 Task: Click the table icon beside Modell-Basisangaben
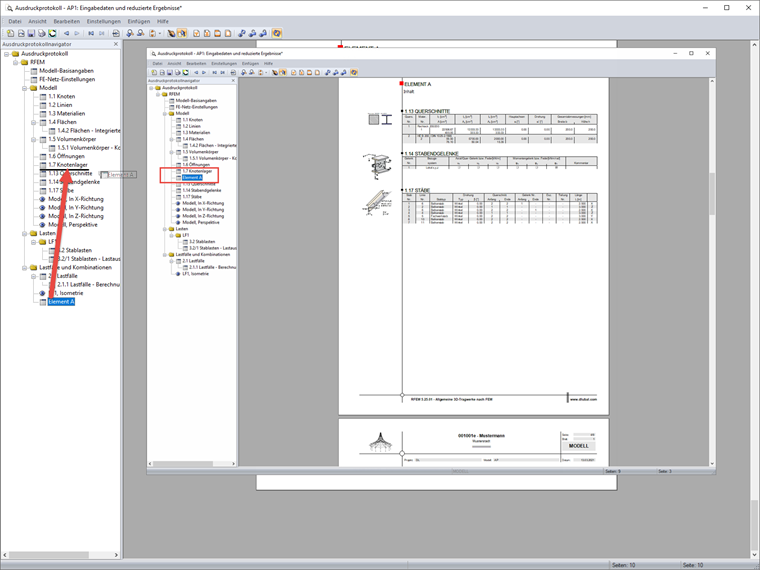click(x=34, y=71)
